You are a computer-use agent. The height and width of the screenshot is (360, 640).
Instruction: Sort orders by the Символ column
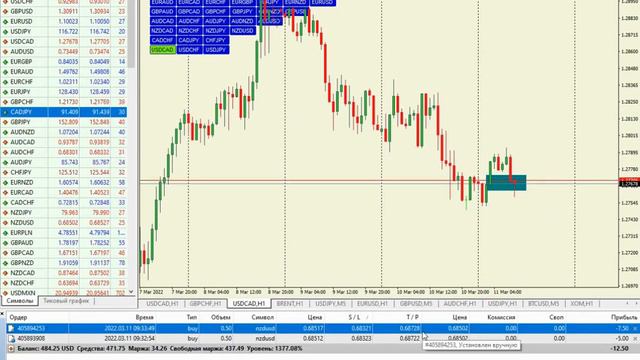262,317
